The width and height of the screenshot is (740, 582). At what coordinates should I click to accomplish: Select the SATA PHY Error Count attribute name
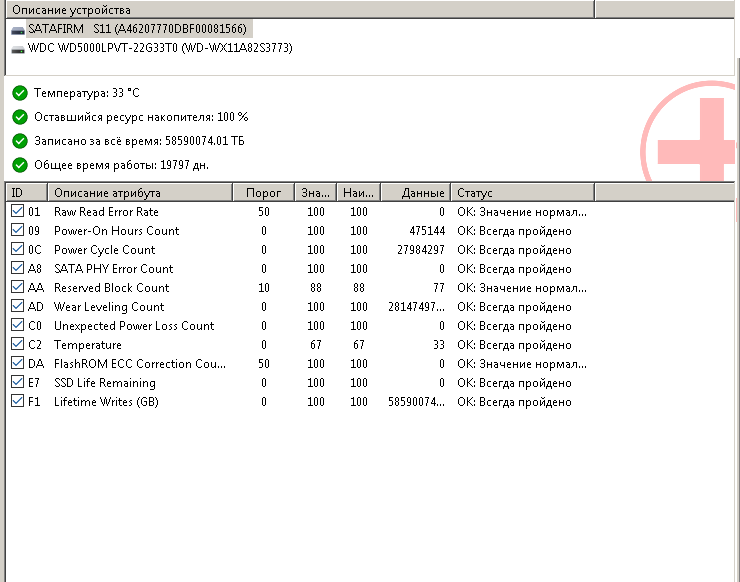[113, 269]
